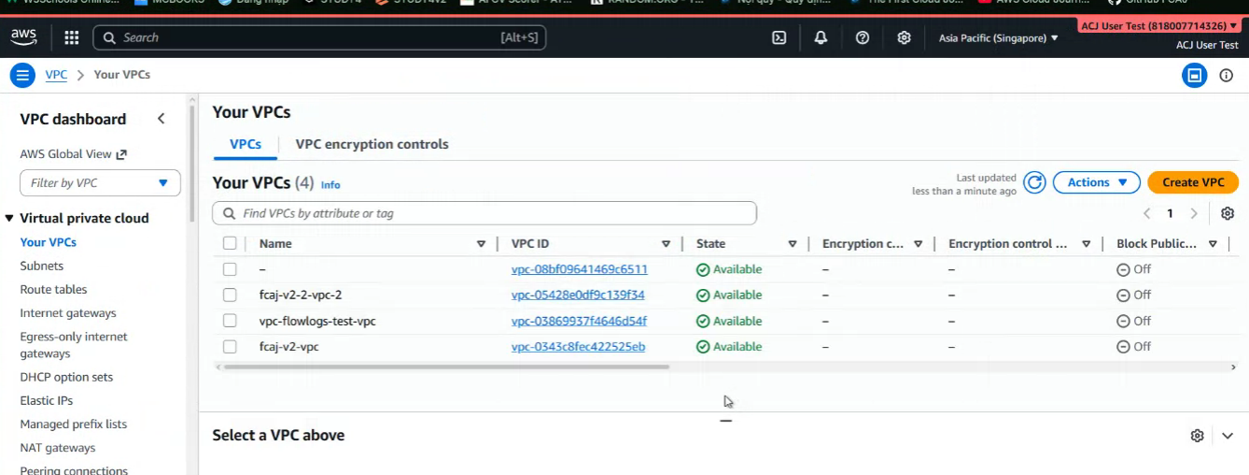
Task: Open Route tables in the sidebar
Action: click(53, 289)
